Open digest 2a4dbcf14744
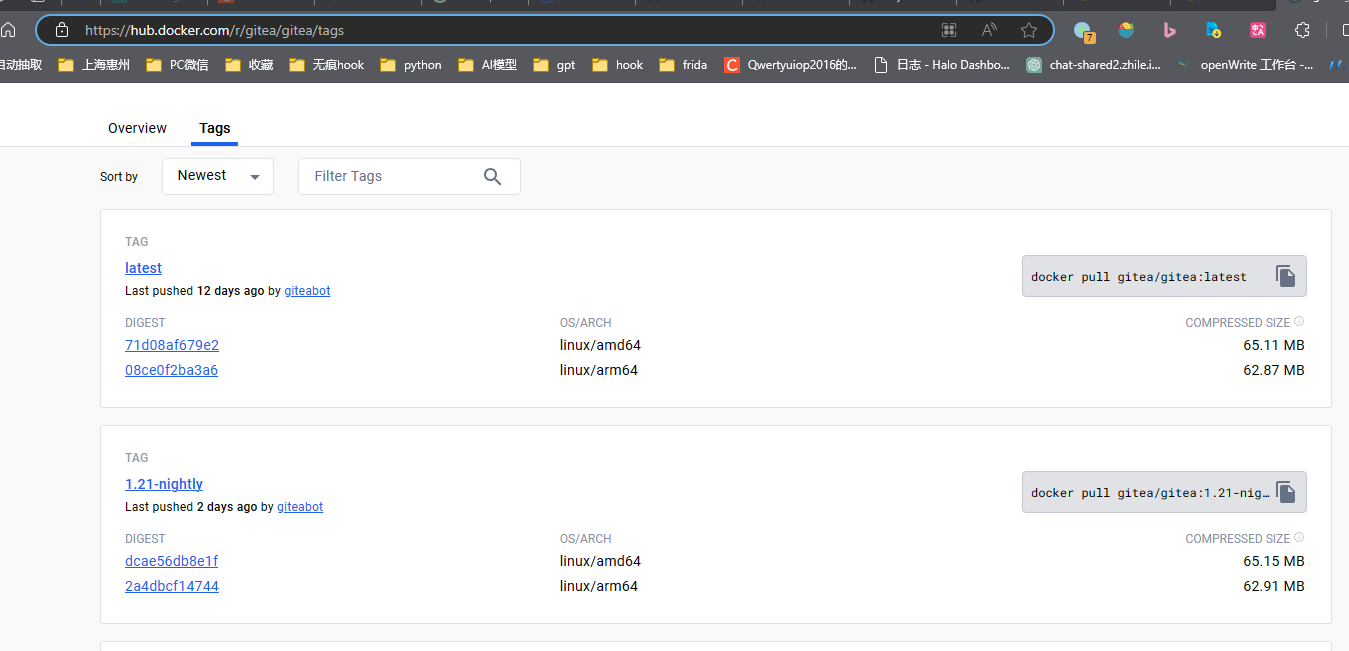 [172, 586]
